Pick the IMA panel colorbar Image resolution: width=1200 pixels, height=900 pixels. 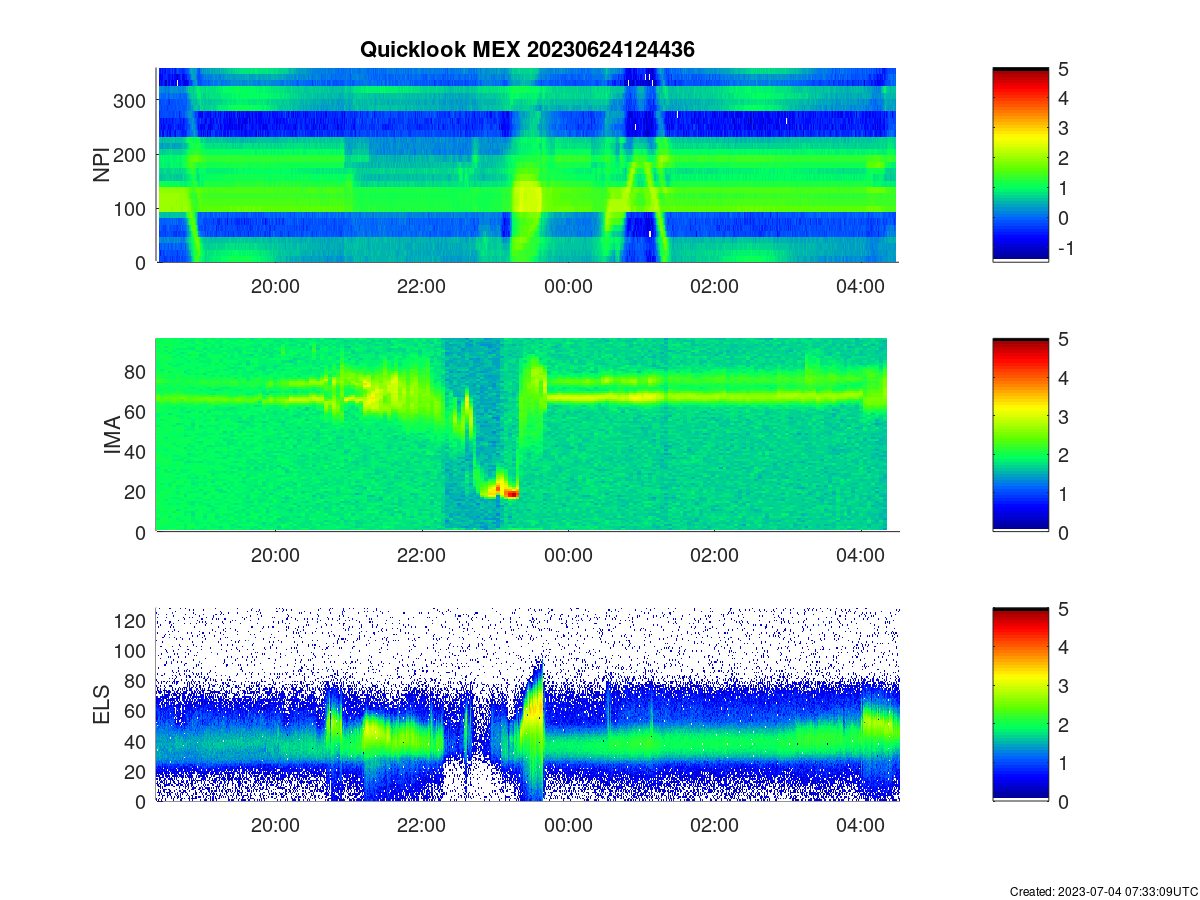tap(1020, 435)
